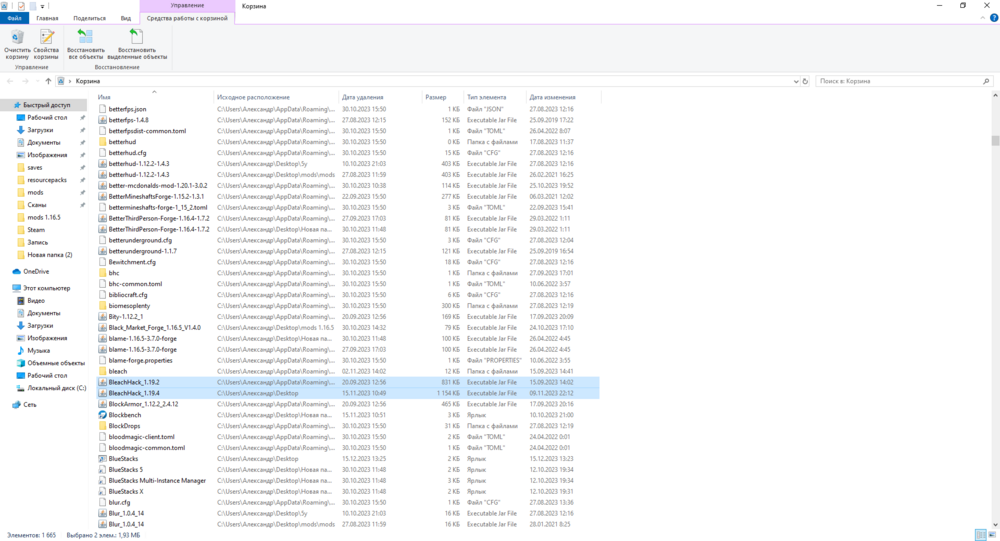
Task: Click the scrollbar down arrow
Action: 995,524
